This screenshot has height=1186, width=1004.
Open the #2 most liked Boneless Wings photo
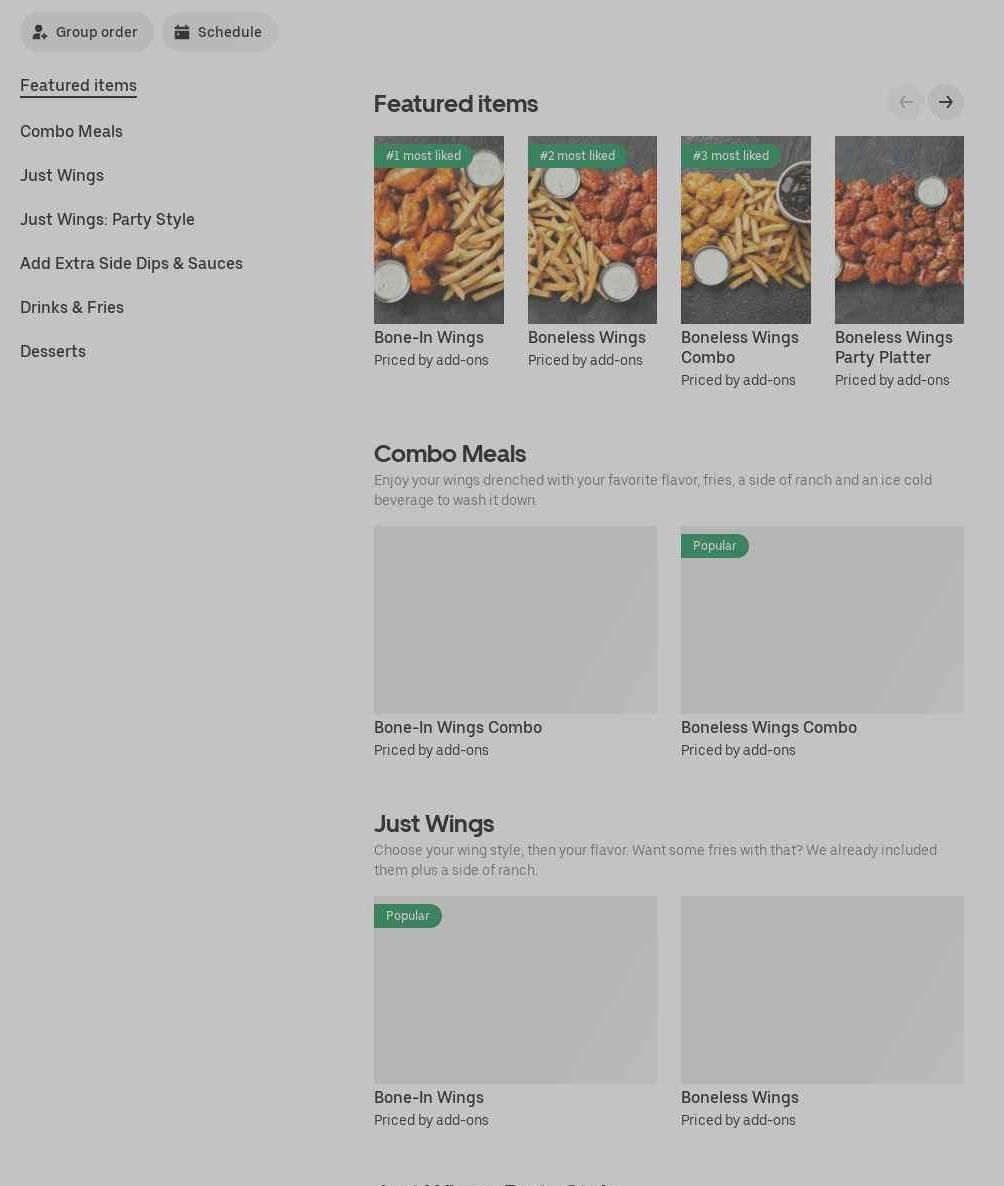(592, 230)
